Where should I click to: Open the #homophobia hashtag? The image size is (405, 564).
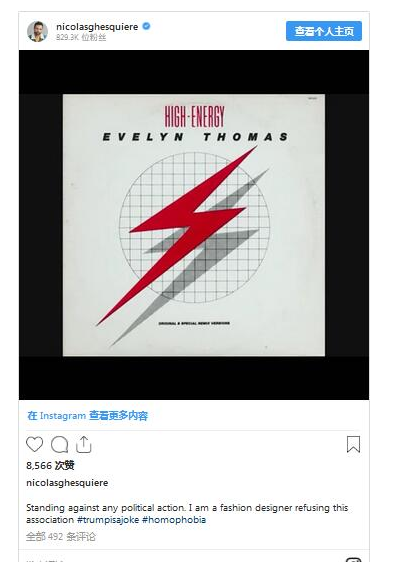pyautogui.click(x=174, y=520)
